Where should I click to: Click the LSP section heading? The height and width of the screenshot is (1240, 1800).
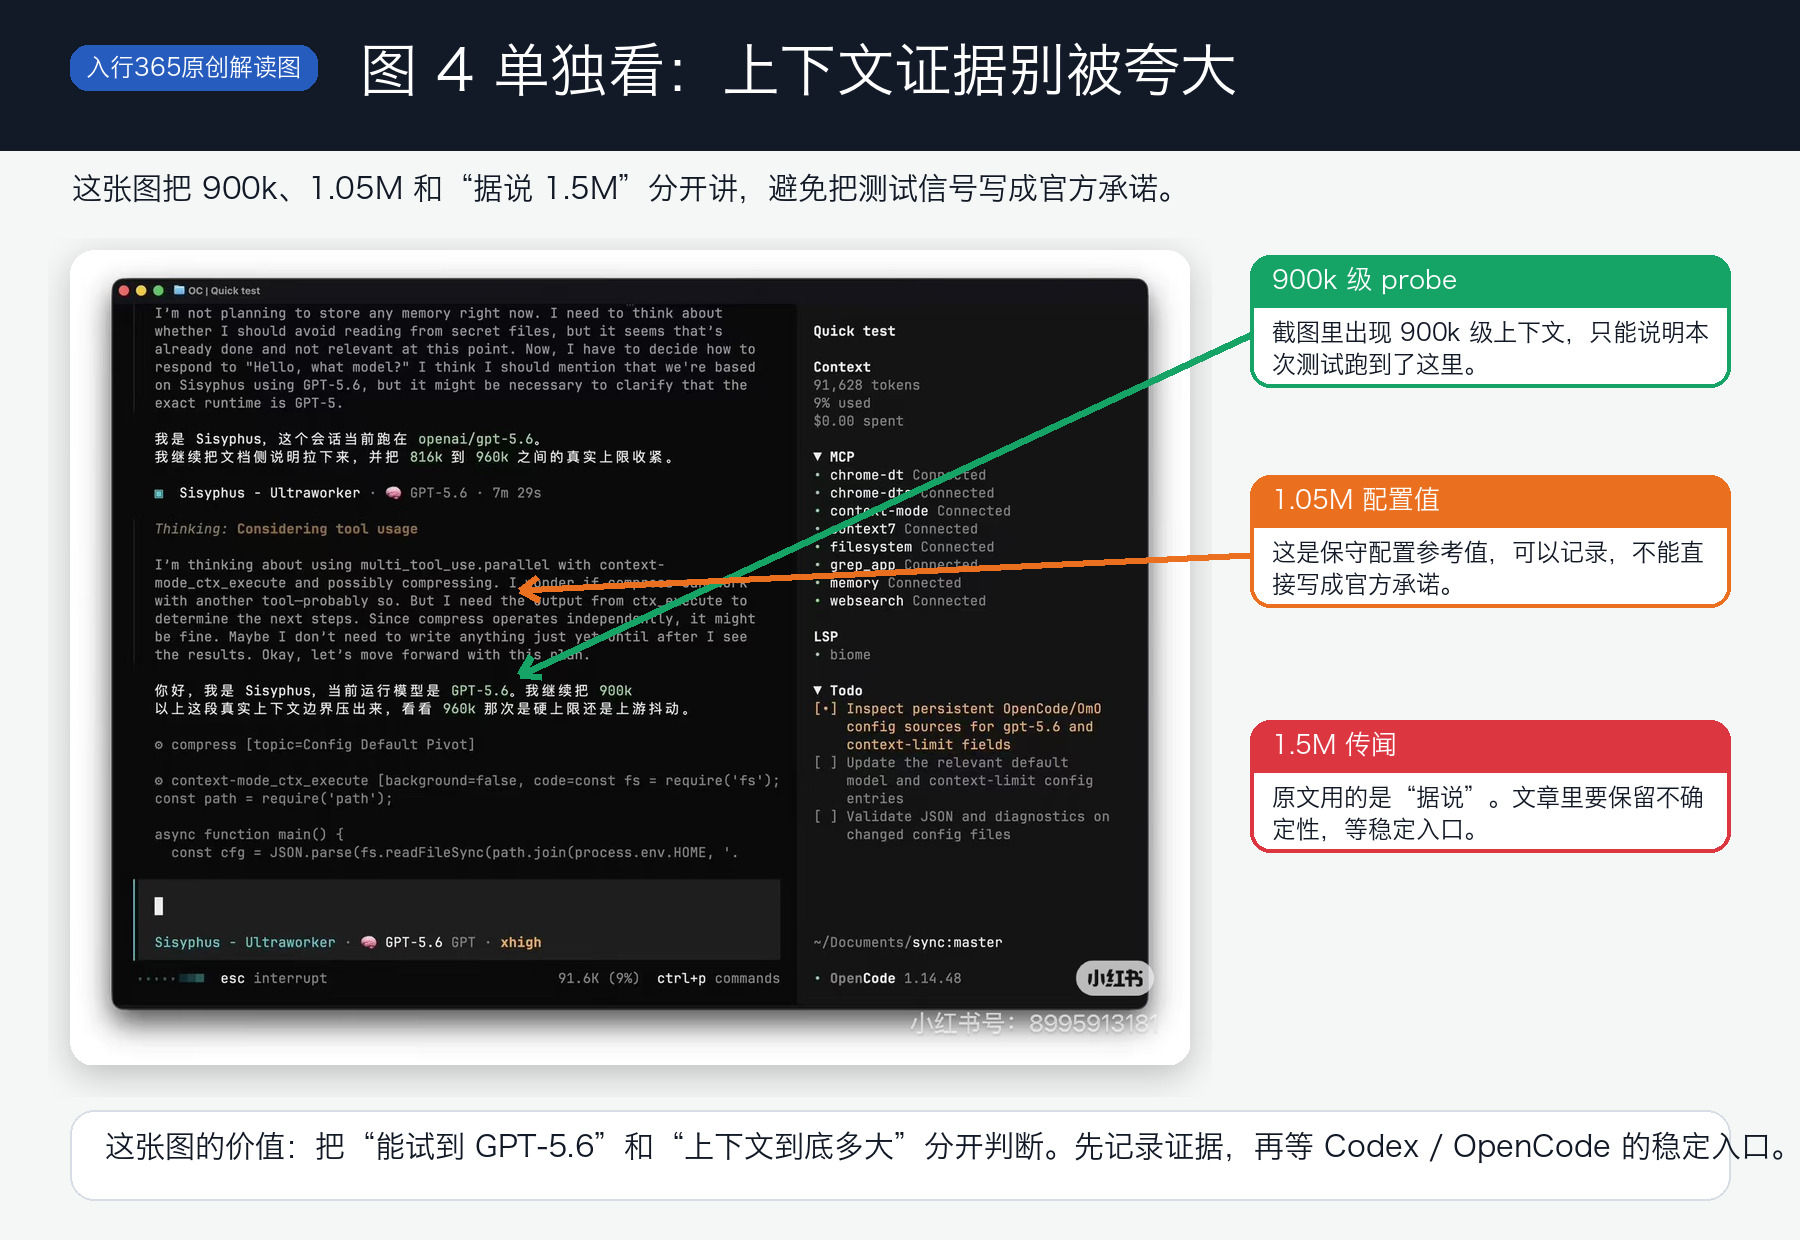(826, 637)
